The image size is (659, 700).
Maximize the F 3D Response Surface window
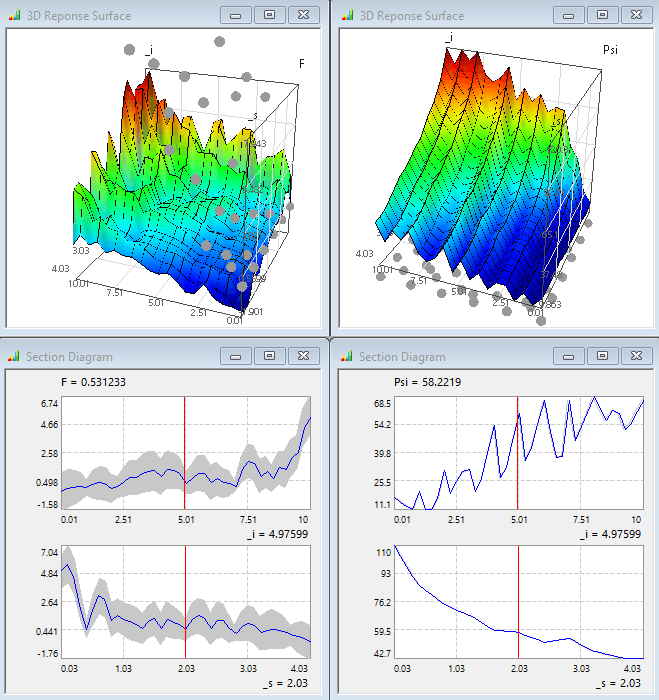click(269, 15)
